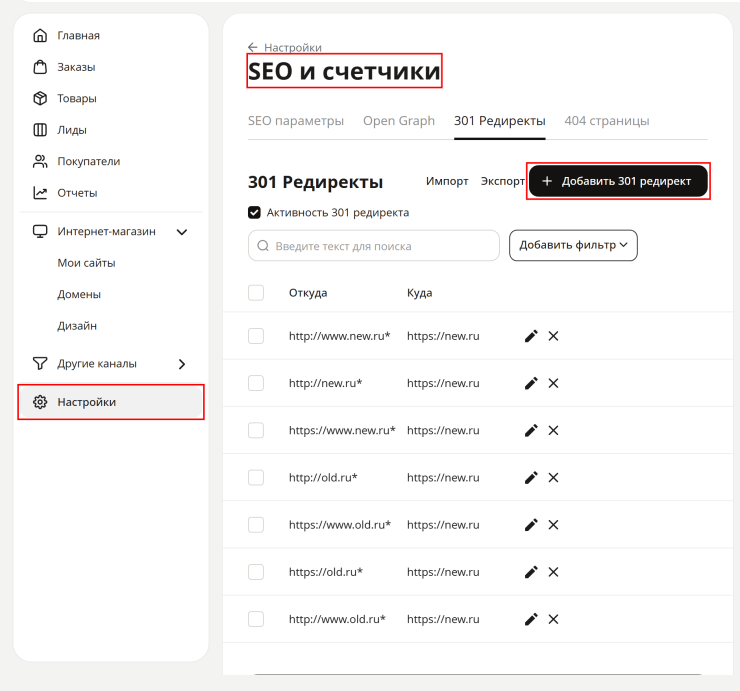Image resolution: width=740 pixels, height=691 pixels.
Task: Delete the https://old.ru* redirect
Action: point(554,572)
